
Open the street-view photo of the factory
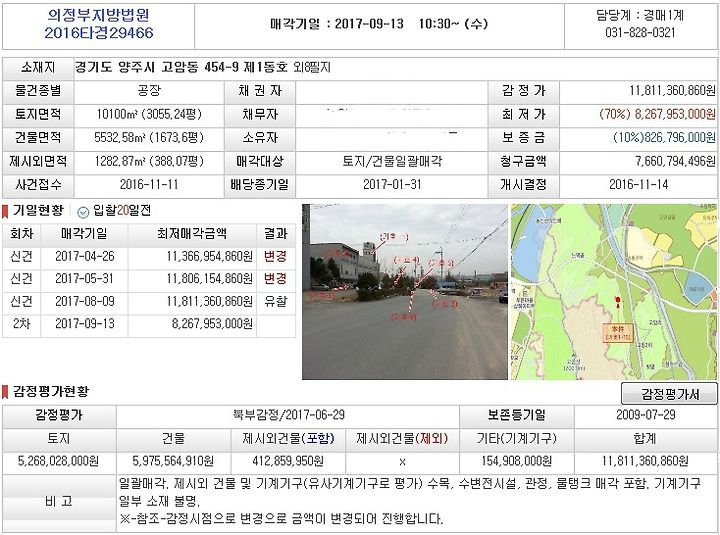pos(405,292)
